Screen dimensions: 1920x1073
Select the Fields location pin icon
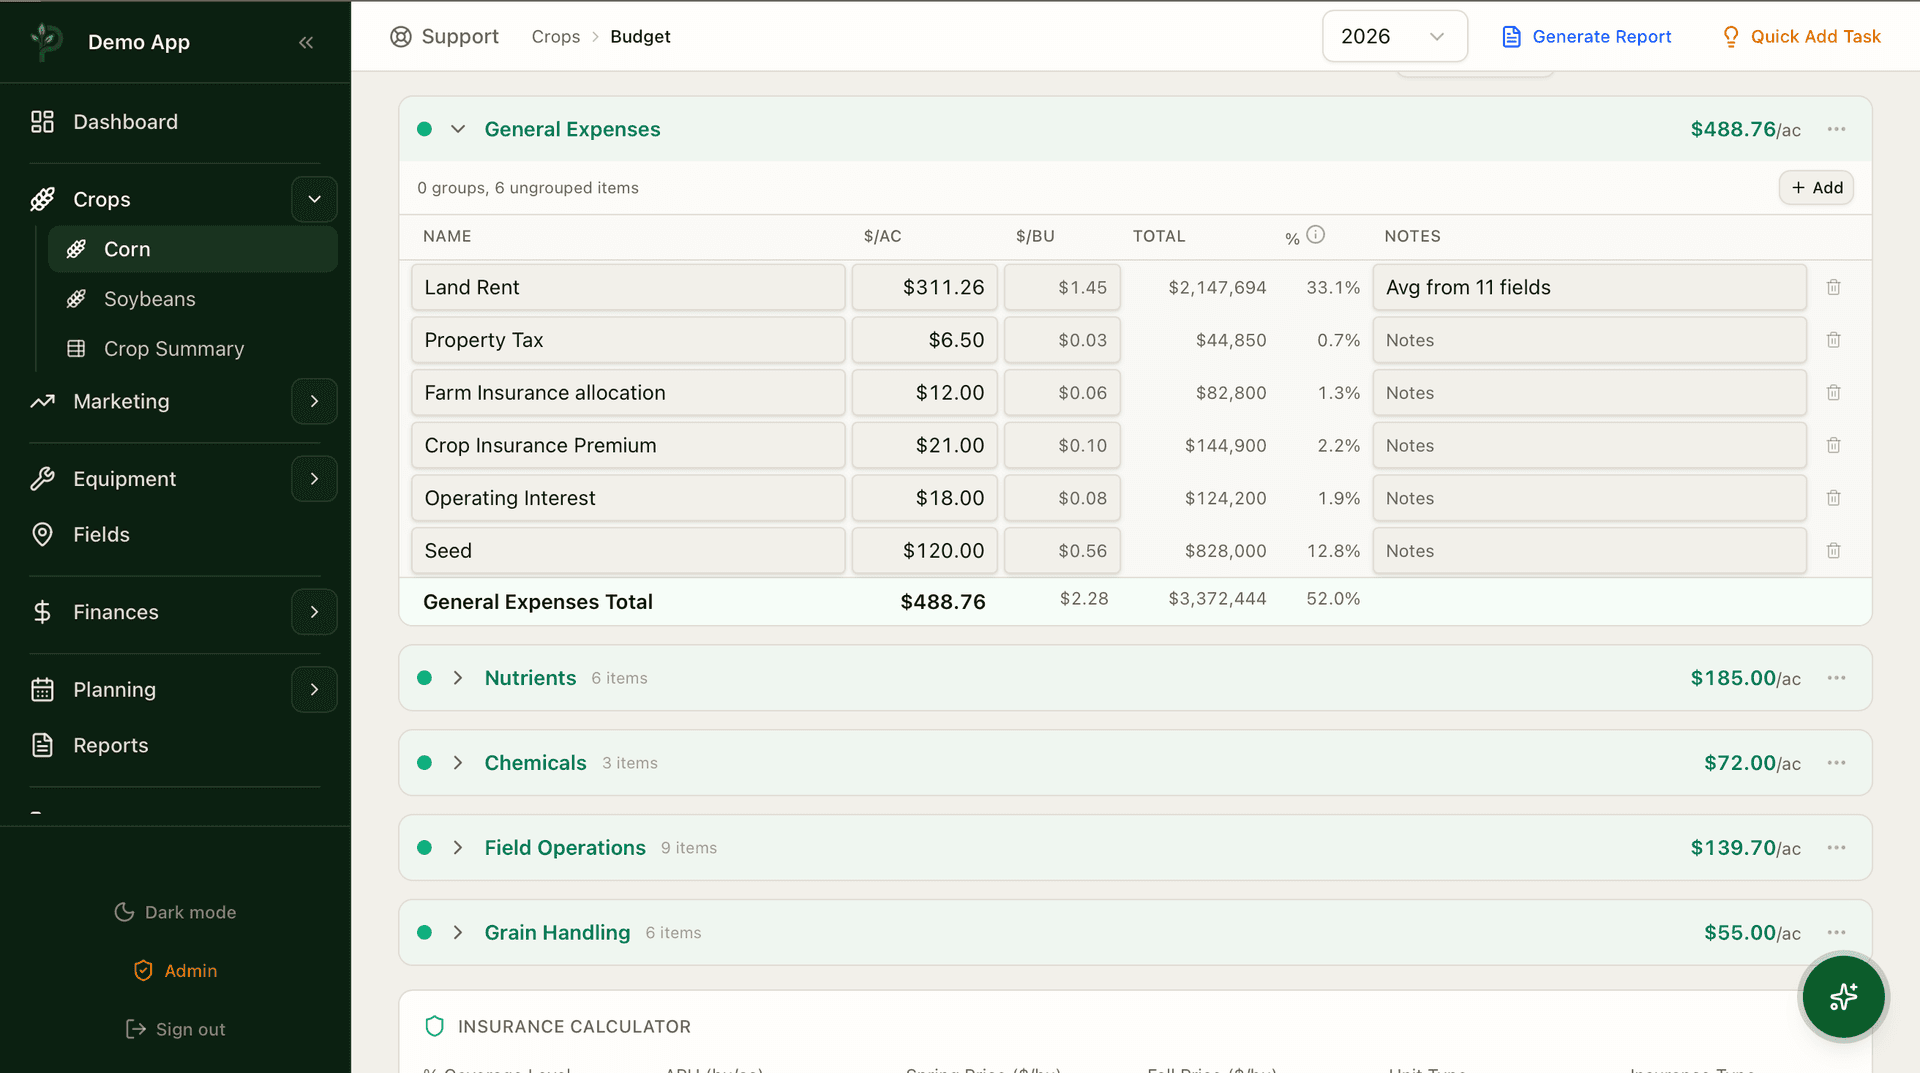[42, 534]
